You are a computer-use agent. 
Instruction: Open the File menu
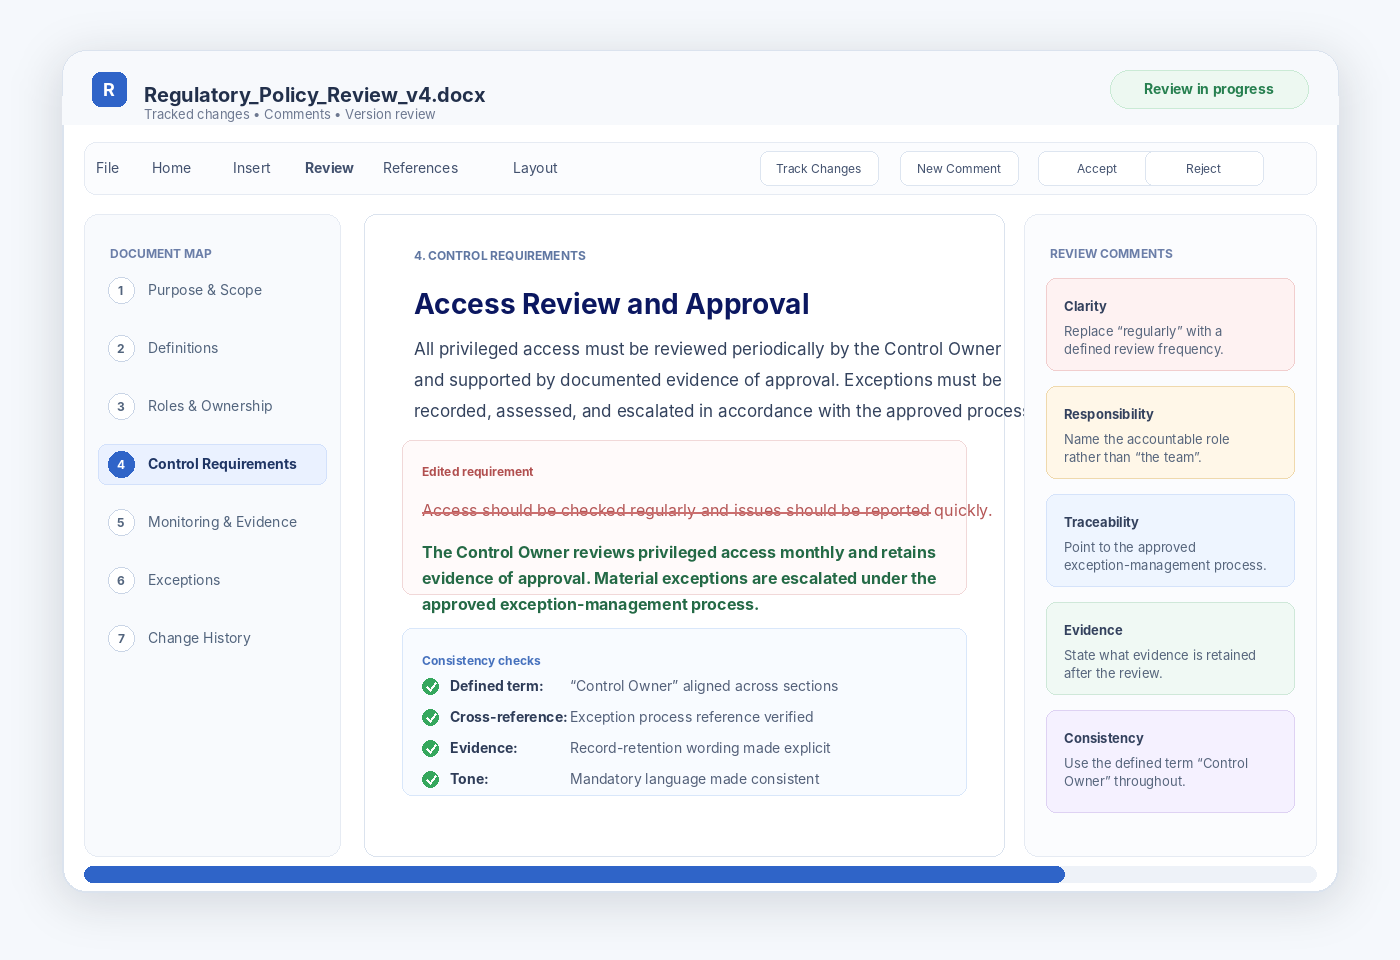coord(107,168)
